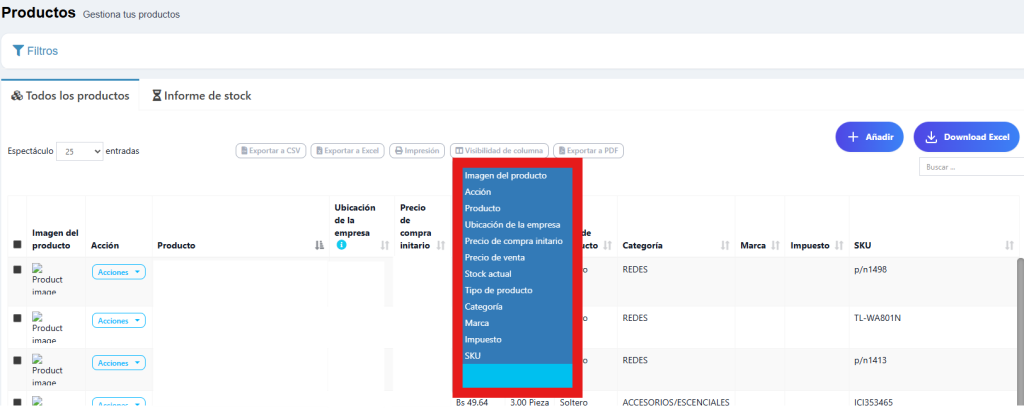Sort by the Producto column sort icon
Image resolution: width=1024 pixels, height=408 pixels.
(x=319, y=245)
